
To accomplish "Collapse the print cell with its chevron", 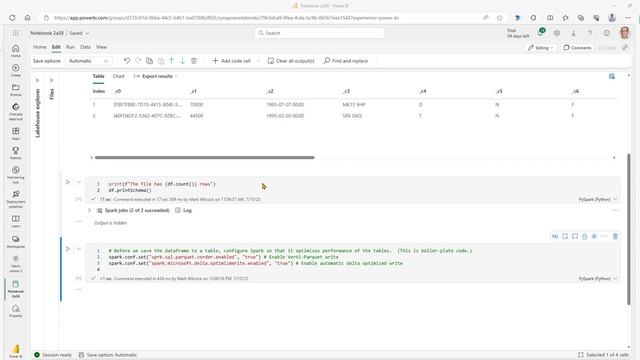I will click(x=79, y=182).
